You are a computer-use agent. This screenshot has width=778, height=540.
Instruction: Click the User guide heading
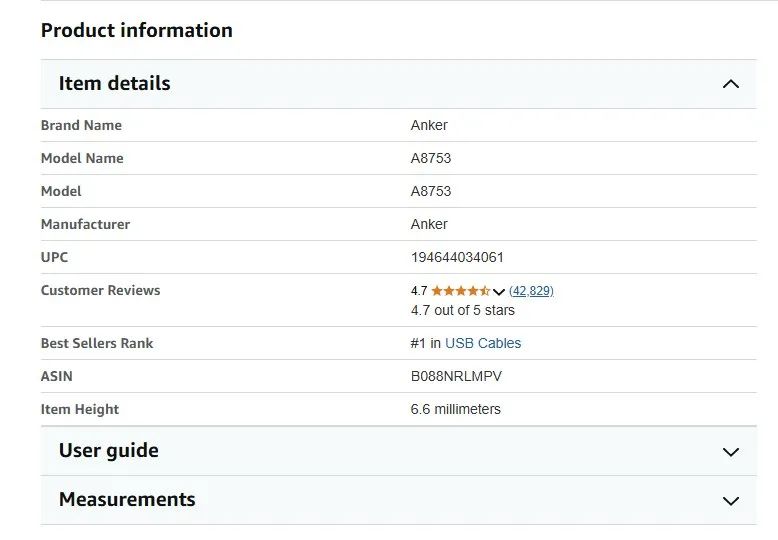click(109, 451)
